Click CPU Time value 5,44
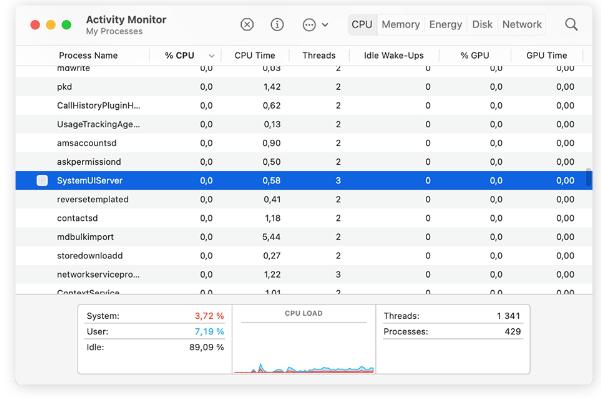601x402 pixels. point(271,237)
